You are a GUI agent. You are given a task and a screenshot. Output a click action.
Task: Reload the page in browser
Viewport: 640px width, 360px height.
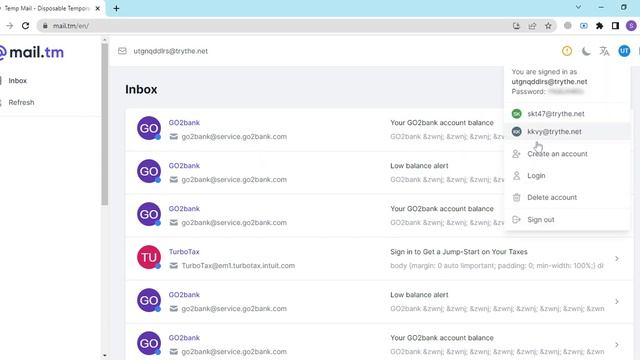coord(25,26)
